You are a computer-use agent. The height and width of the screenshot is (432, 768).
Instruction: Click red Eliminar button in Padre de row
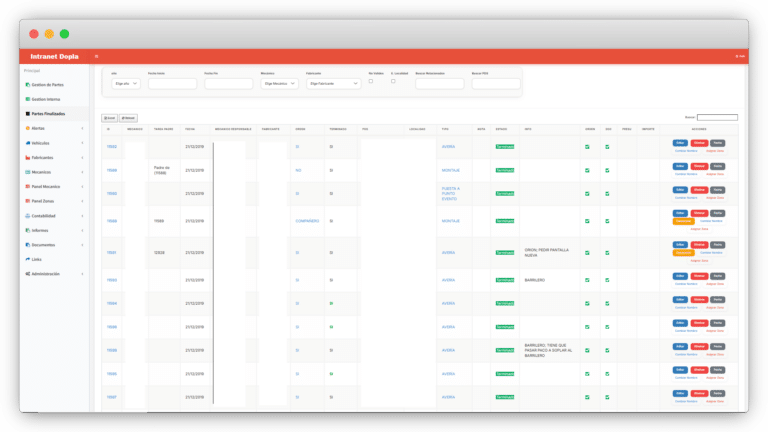click(x=699, y=166)
